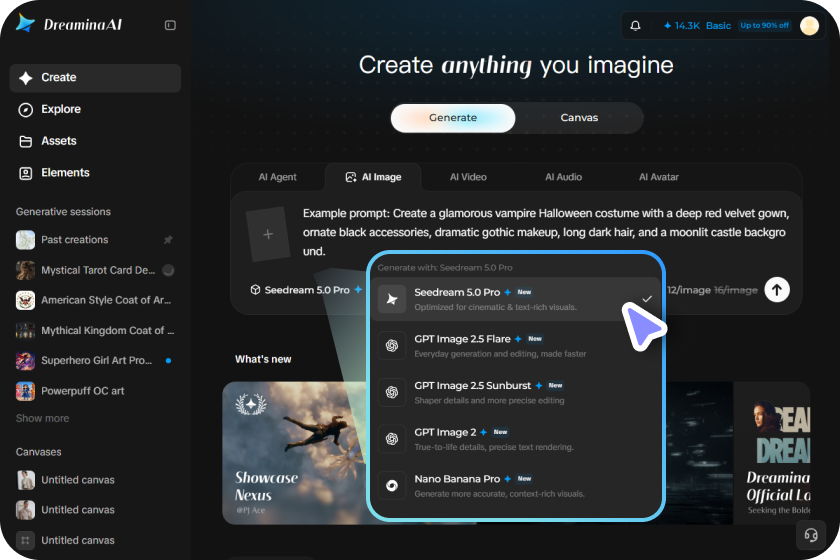Click the Explore compass icon
The image size is (840, 560).
pos(25,109)
